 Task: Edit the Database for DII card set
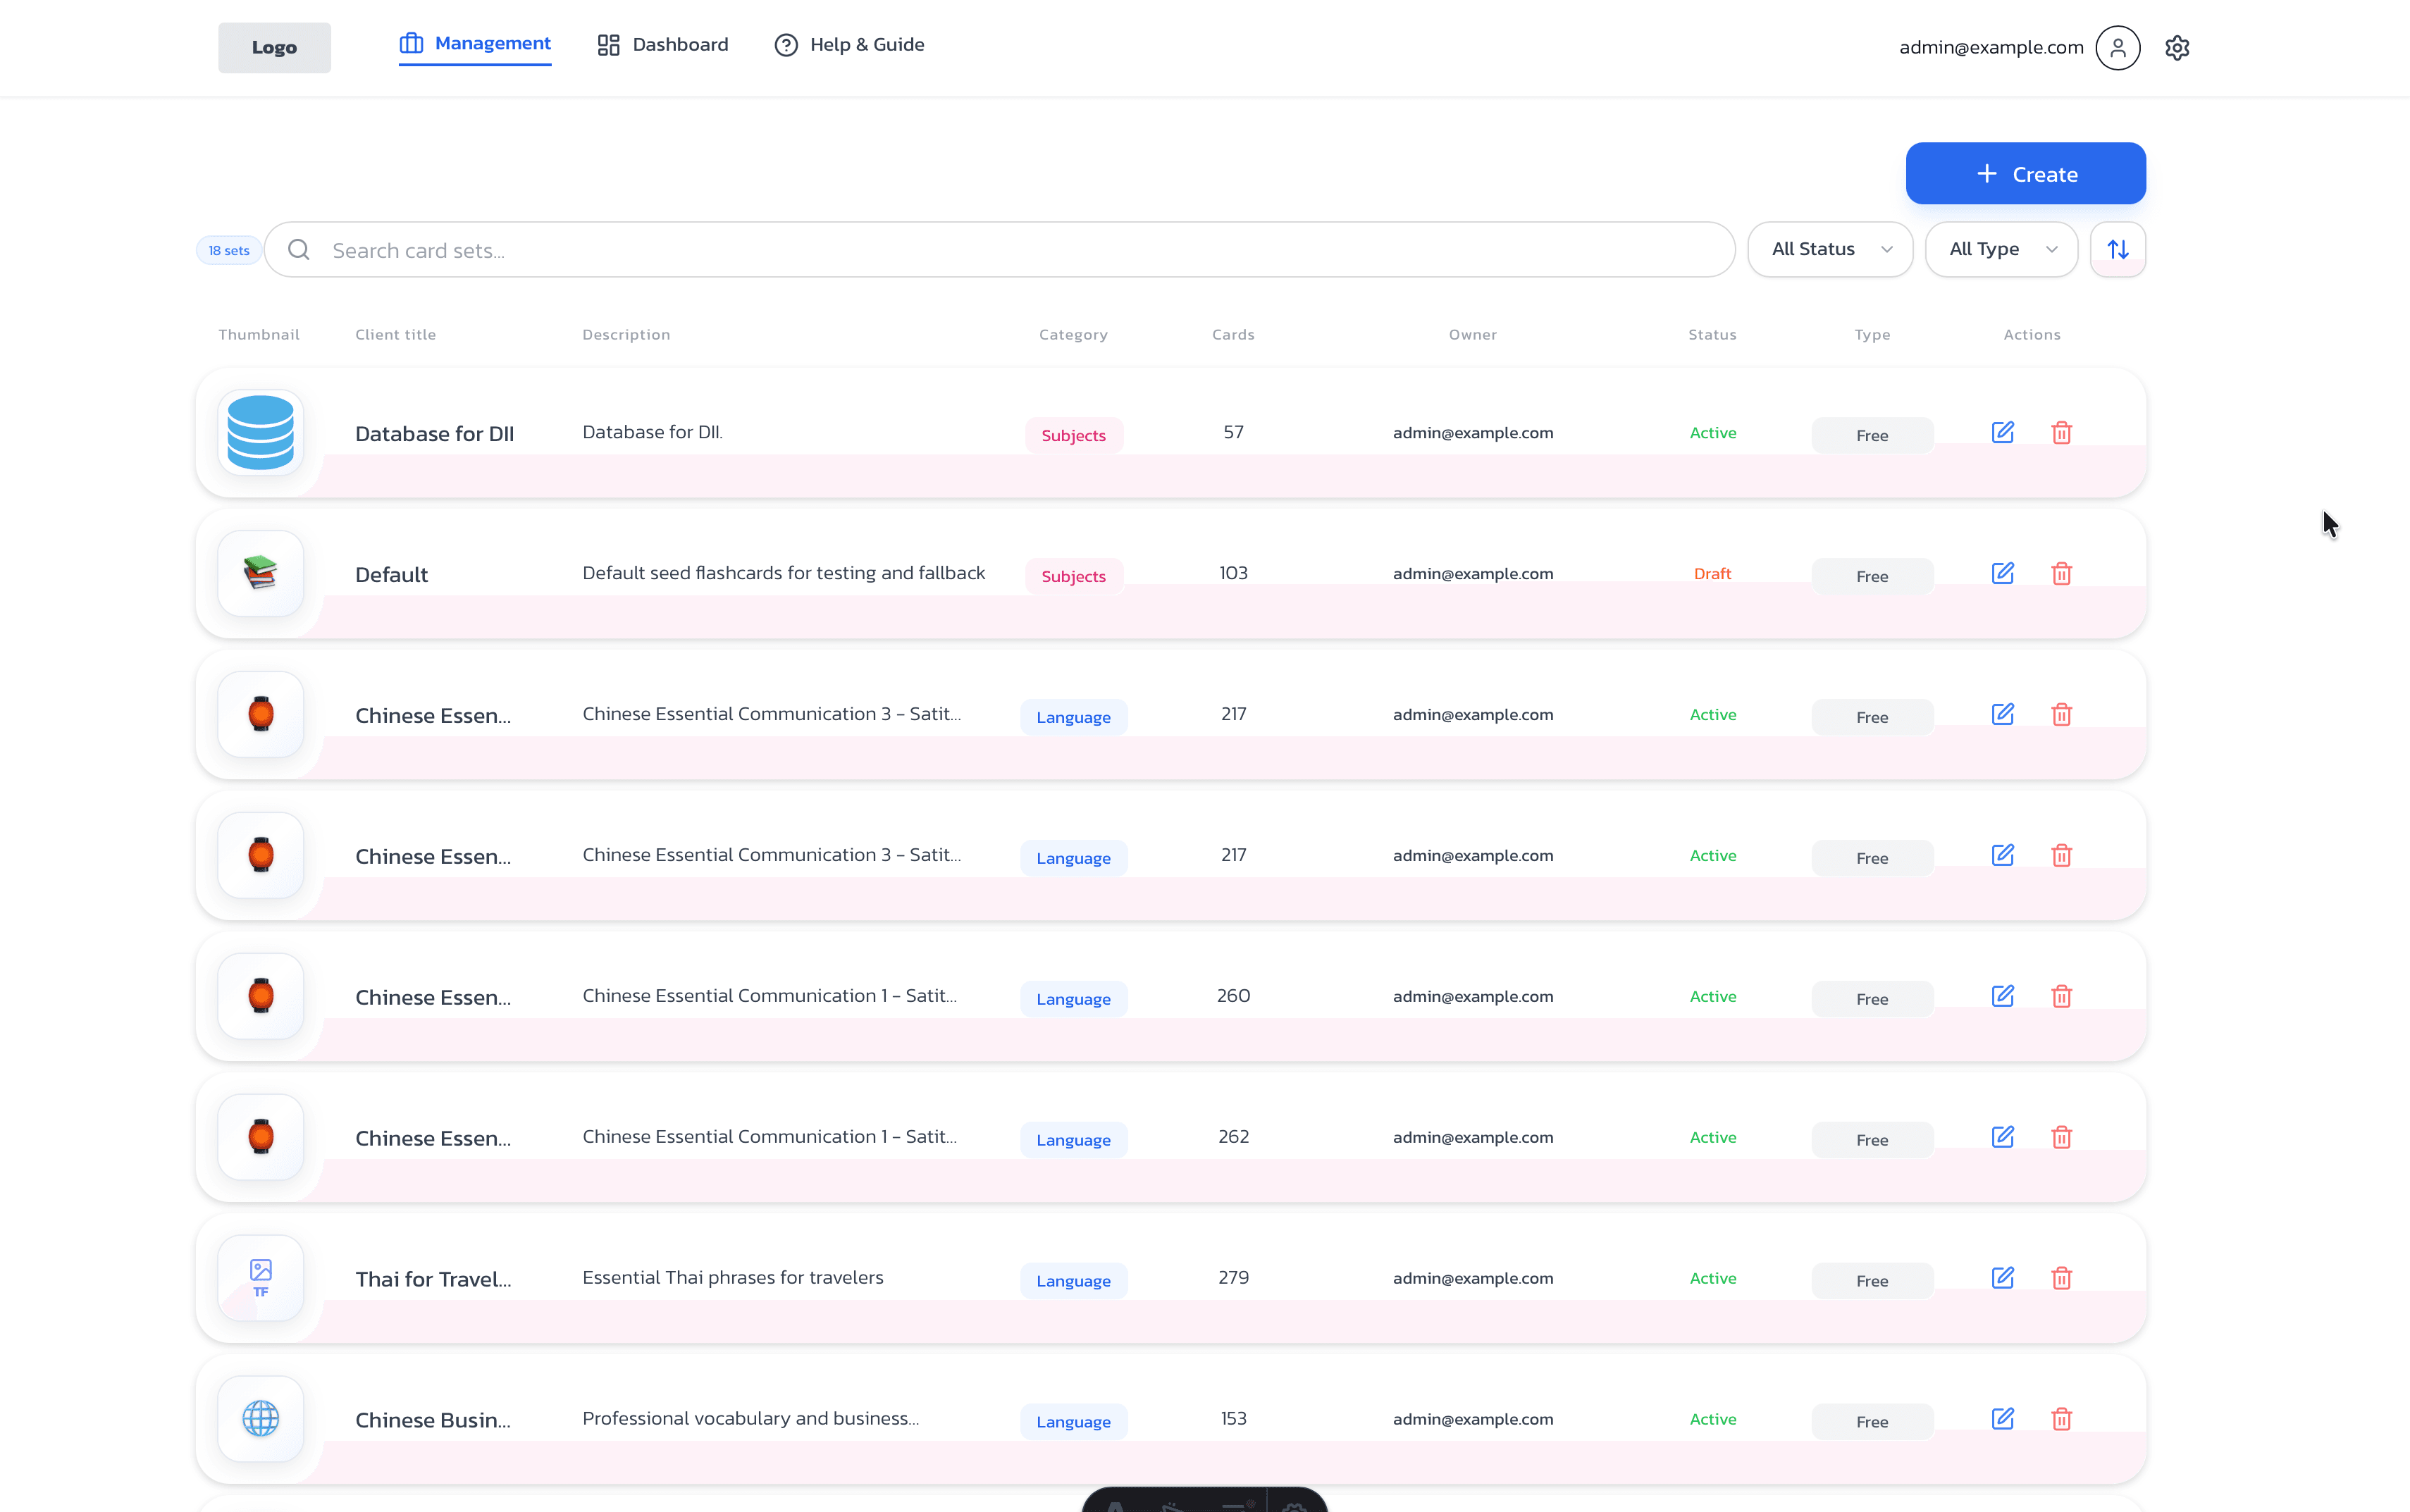pyautogui.click(x=2002, y=432)
